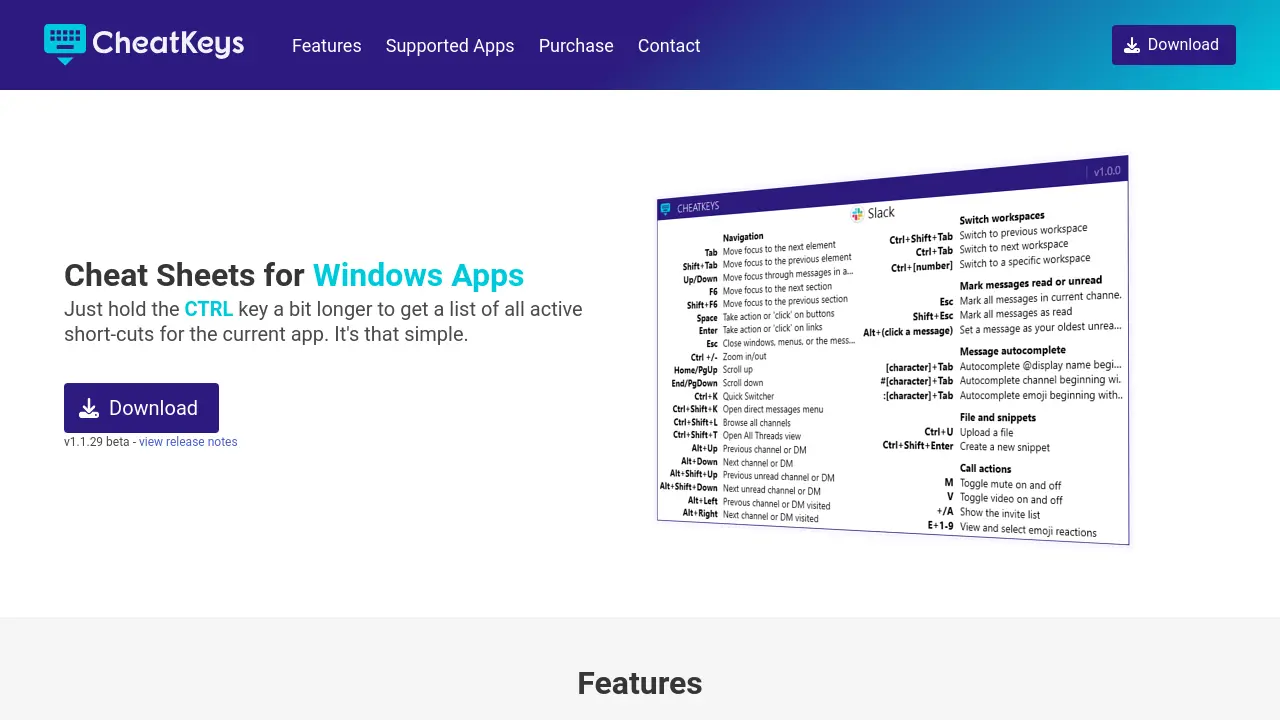
Task: Click the large Download button below the tagline
Action: click(141, 408)
